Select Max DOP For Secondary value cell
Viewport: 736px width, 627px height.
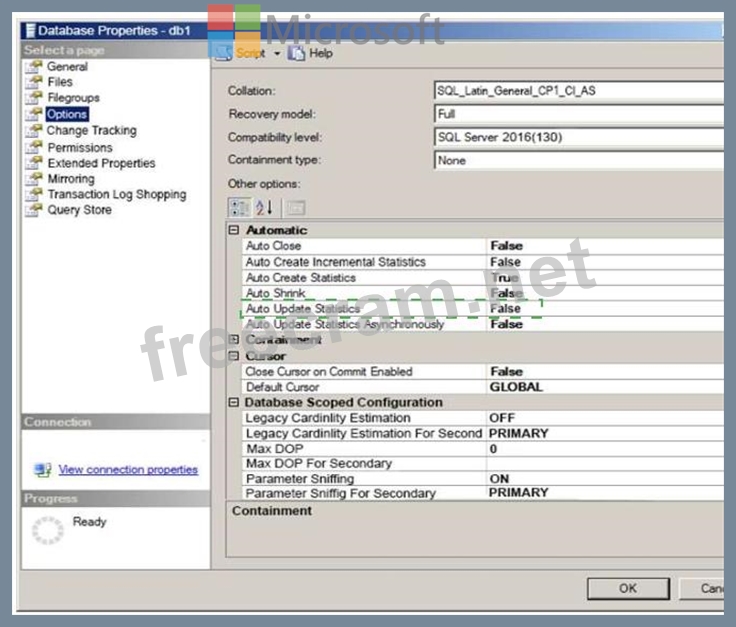click(606, 464)
